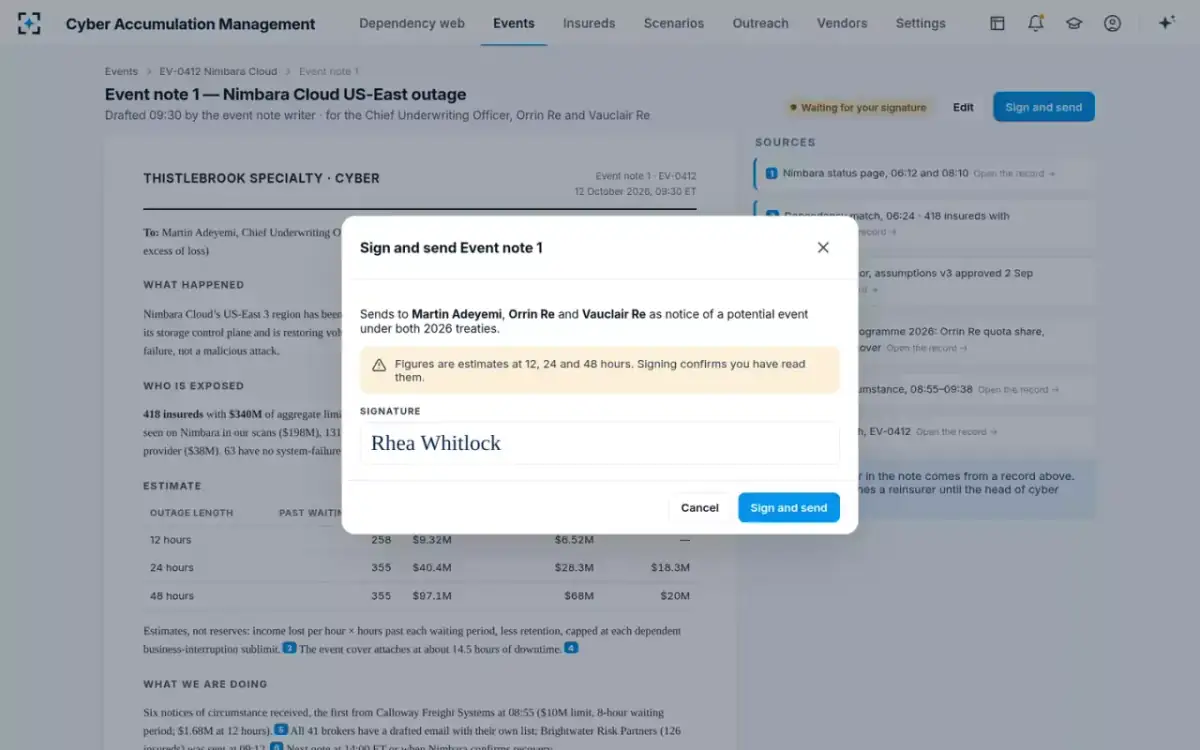The width and height of the screenshot is (1200, 750).
Task: Select the '24 hours' estimate row label
Action: click(x=172, y=568)
